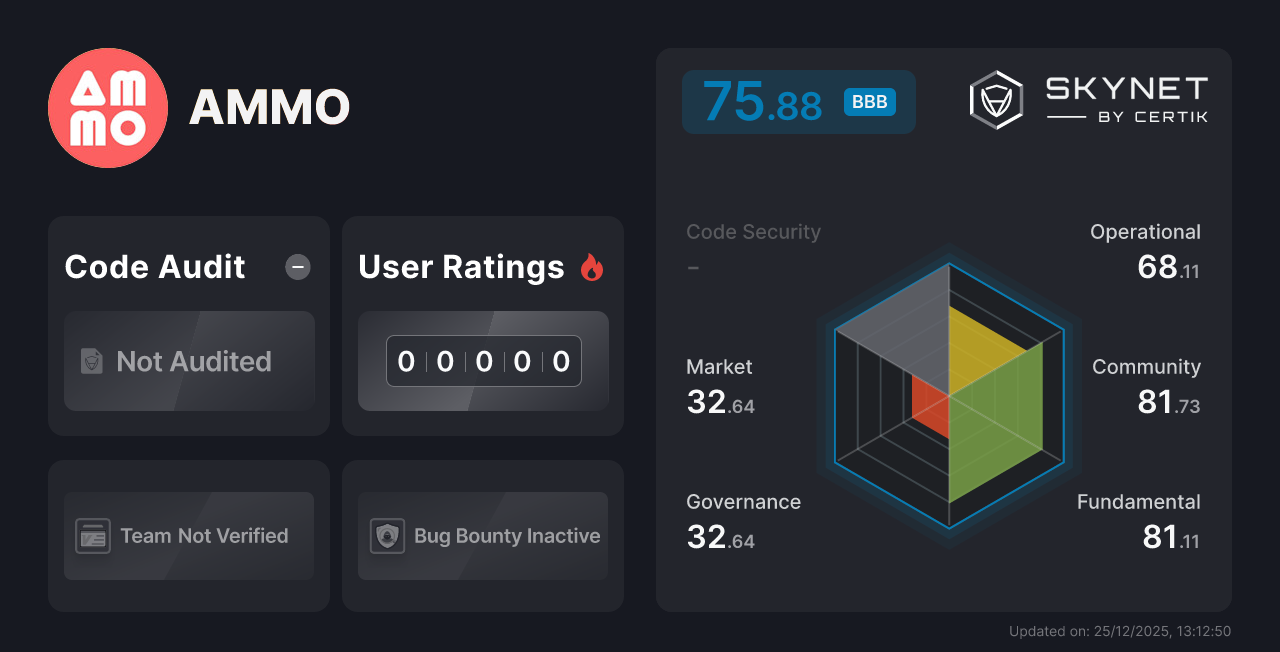Select the shield icon beside Not Audited

pyautogui.click(x=91, y=362)
